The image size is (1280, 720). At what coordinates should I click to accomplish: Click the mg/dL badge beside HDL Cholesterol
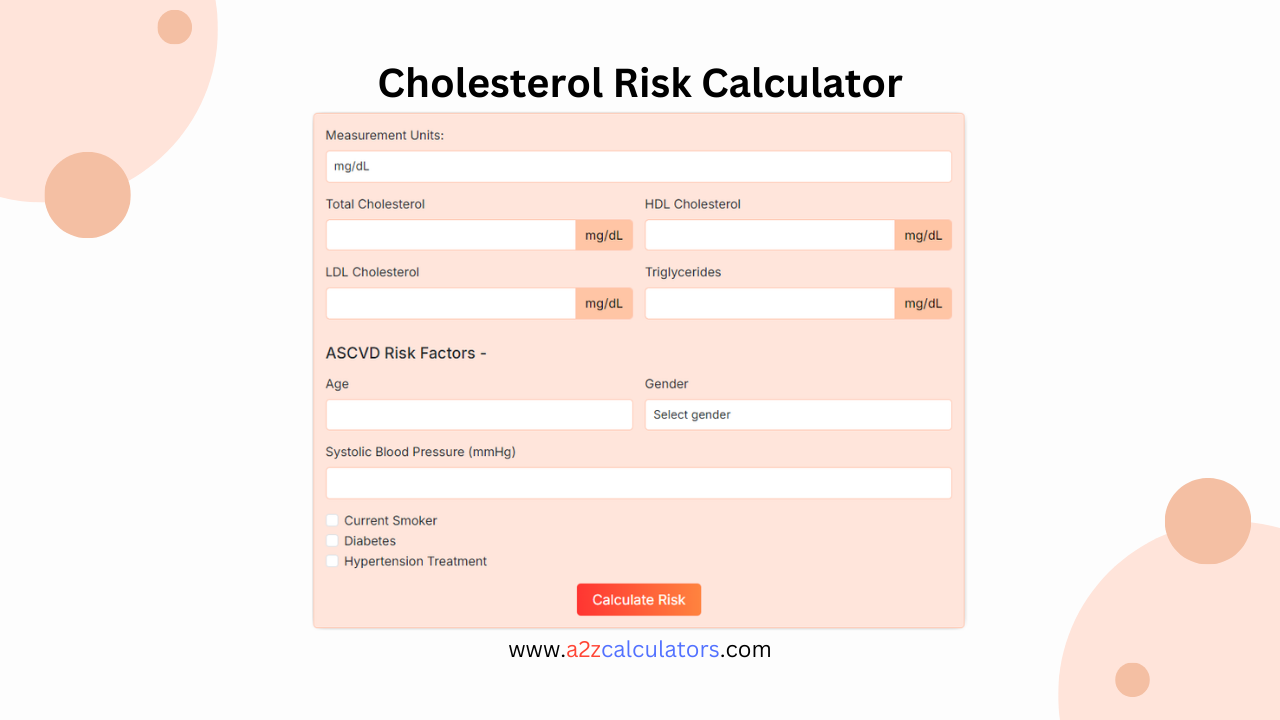coord(923,234)
